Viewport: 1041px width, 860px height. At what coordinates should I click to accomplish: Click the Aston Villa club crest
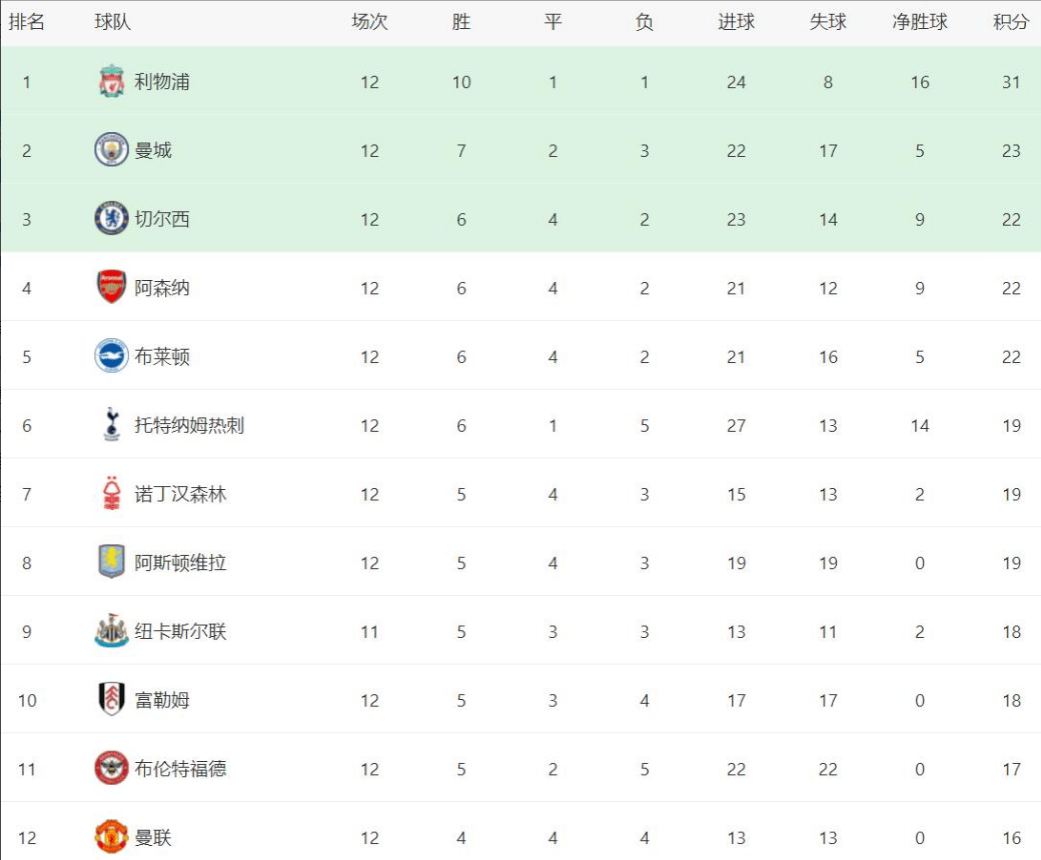pyautogui.click(x=112, y=562)
